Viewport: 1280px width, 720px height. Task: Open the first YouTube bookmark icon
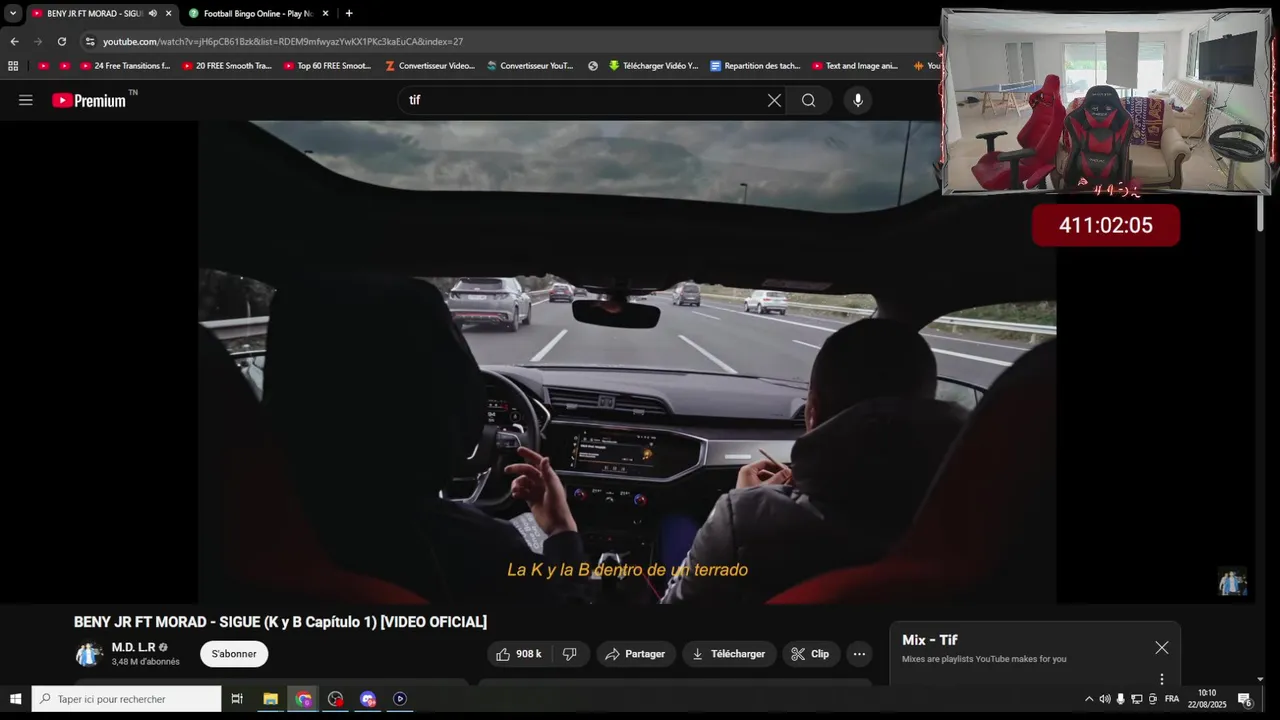click(x=43, y=66)
